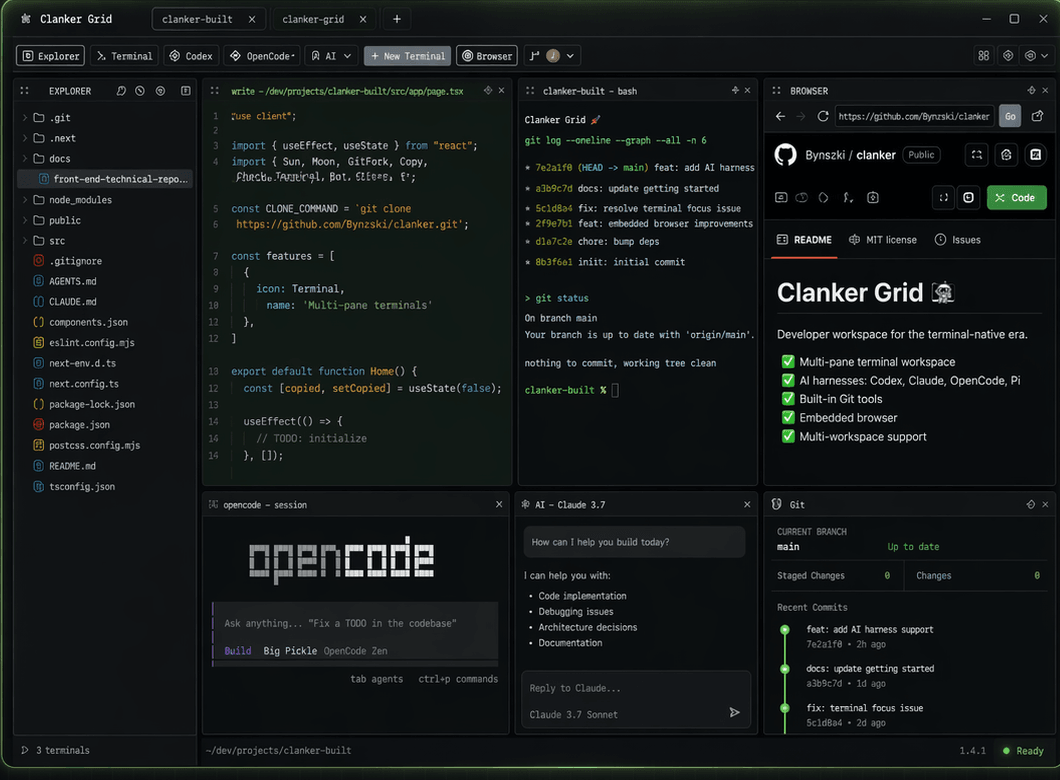The image size is (1060, 780).
Task: Open the OpenCode toolbar button
Action: tap(263, 56)
